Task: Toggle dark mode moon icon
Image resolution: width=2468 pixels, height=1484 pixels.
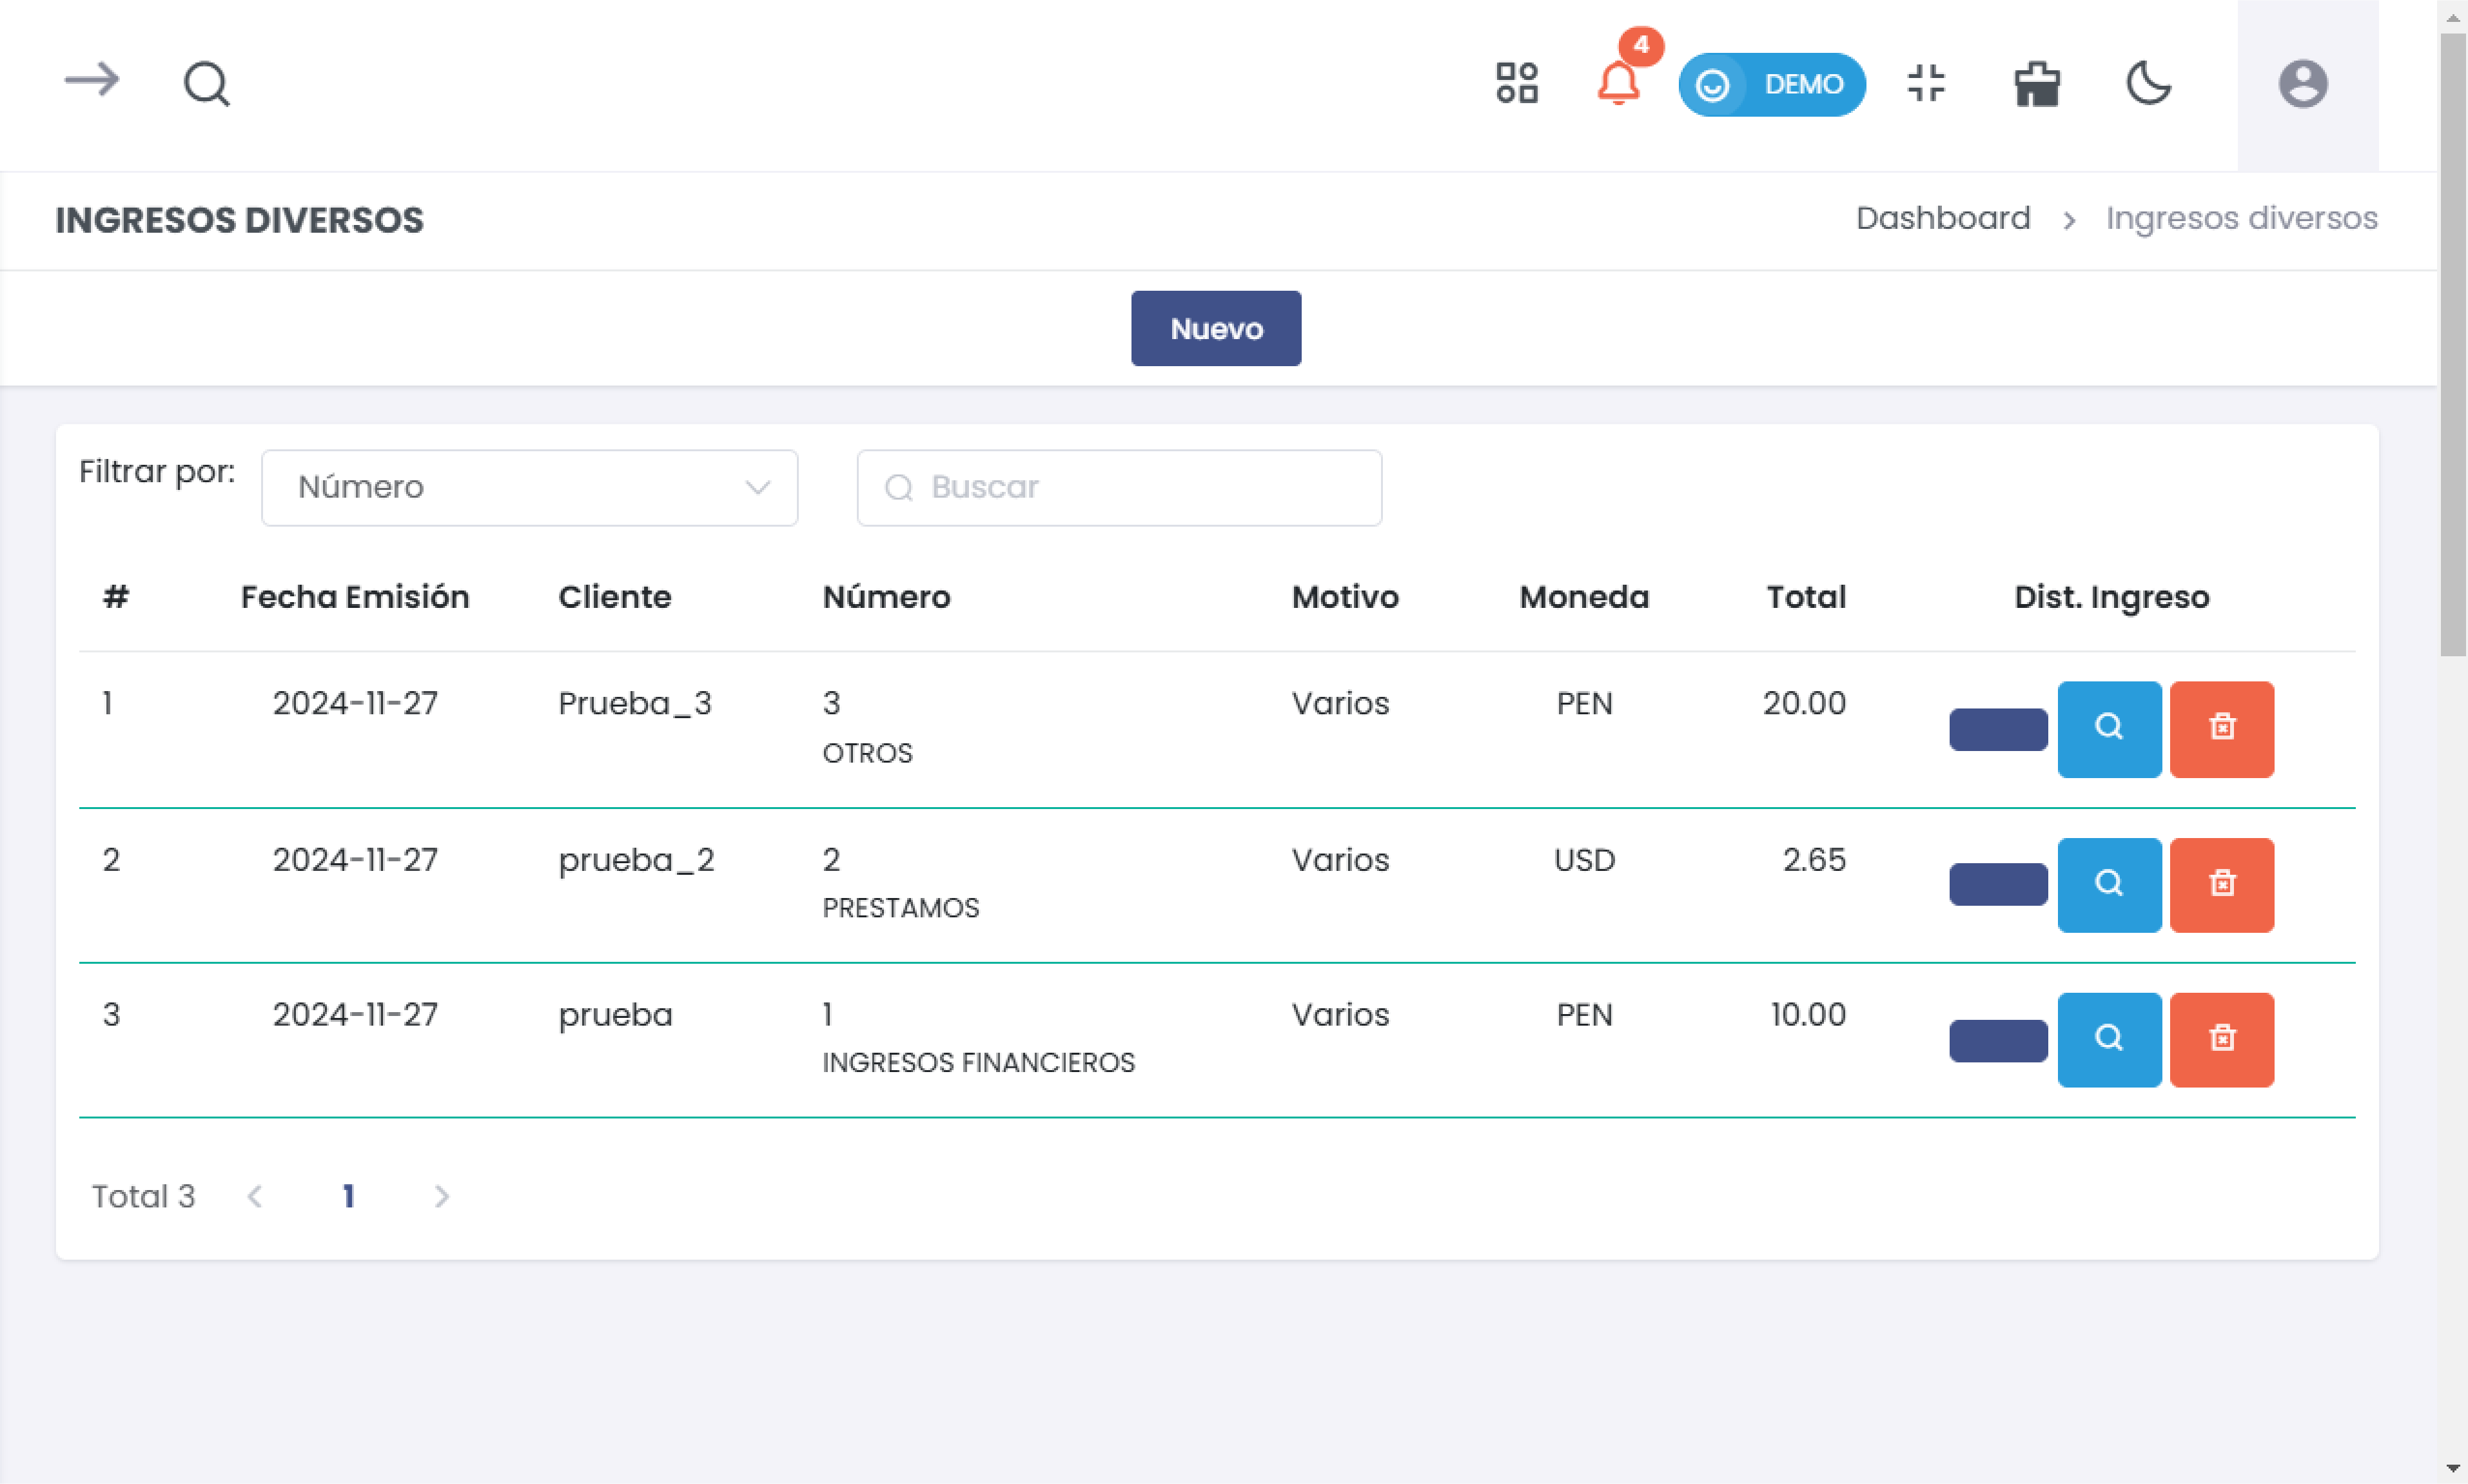Action: (x=2148, y=83)
